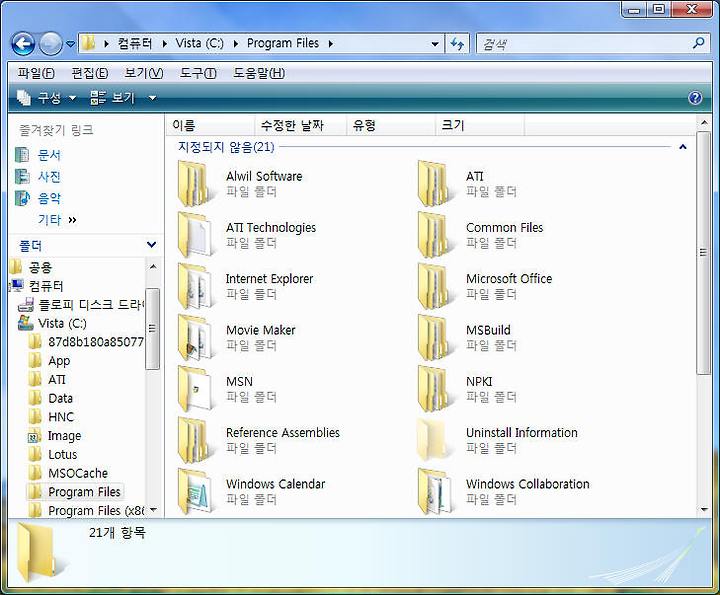
Task: Select the MSN folder icon
Action: click(196, 389)
